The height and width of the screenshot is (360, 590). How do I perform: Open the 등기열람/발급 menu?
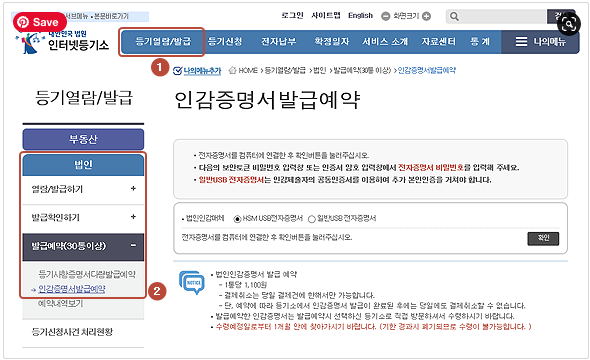(163, 41)
